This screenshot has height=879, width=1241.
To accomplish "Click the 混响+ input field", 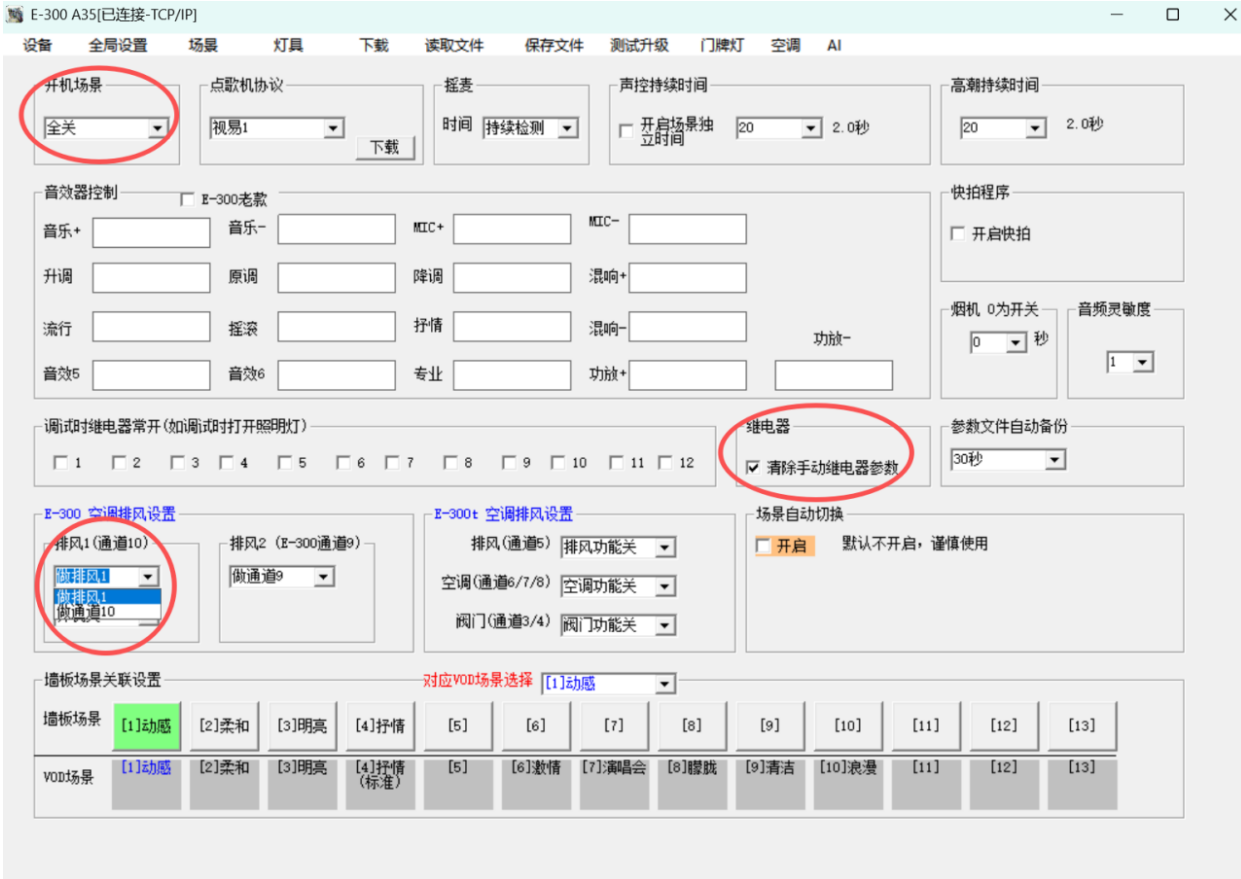I will point(688,278).
